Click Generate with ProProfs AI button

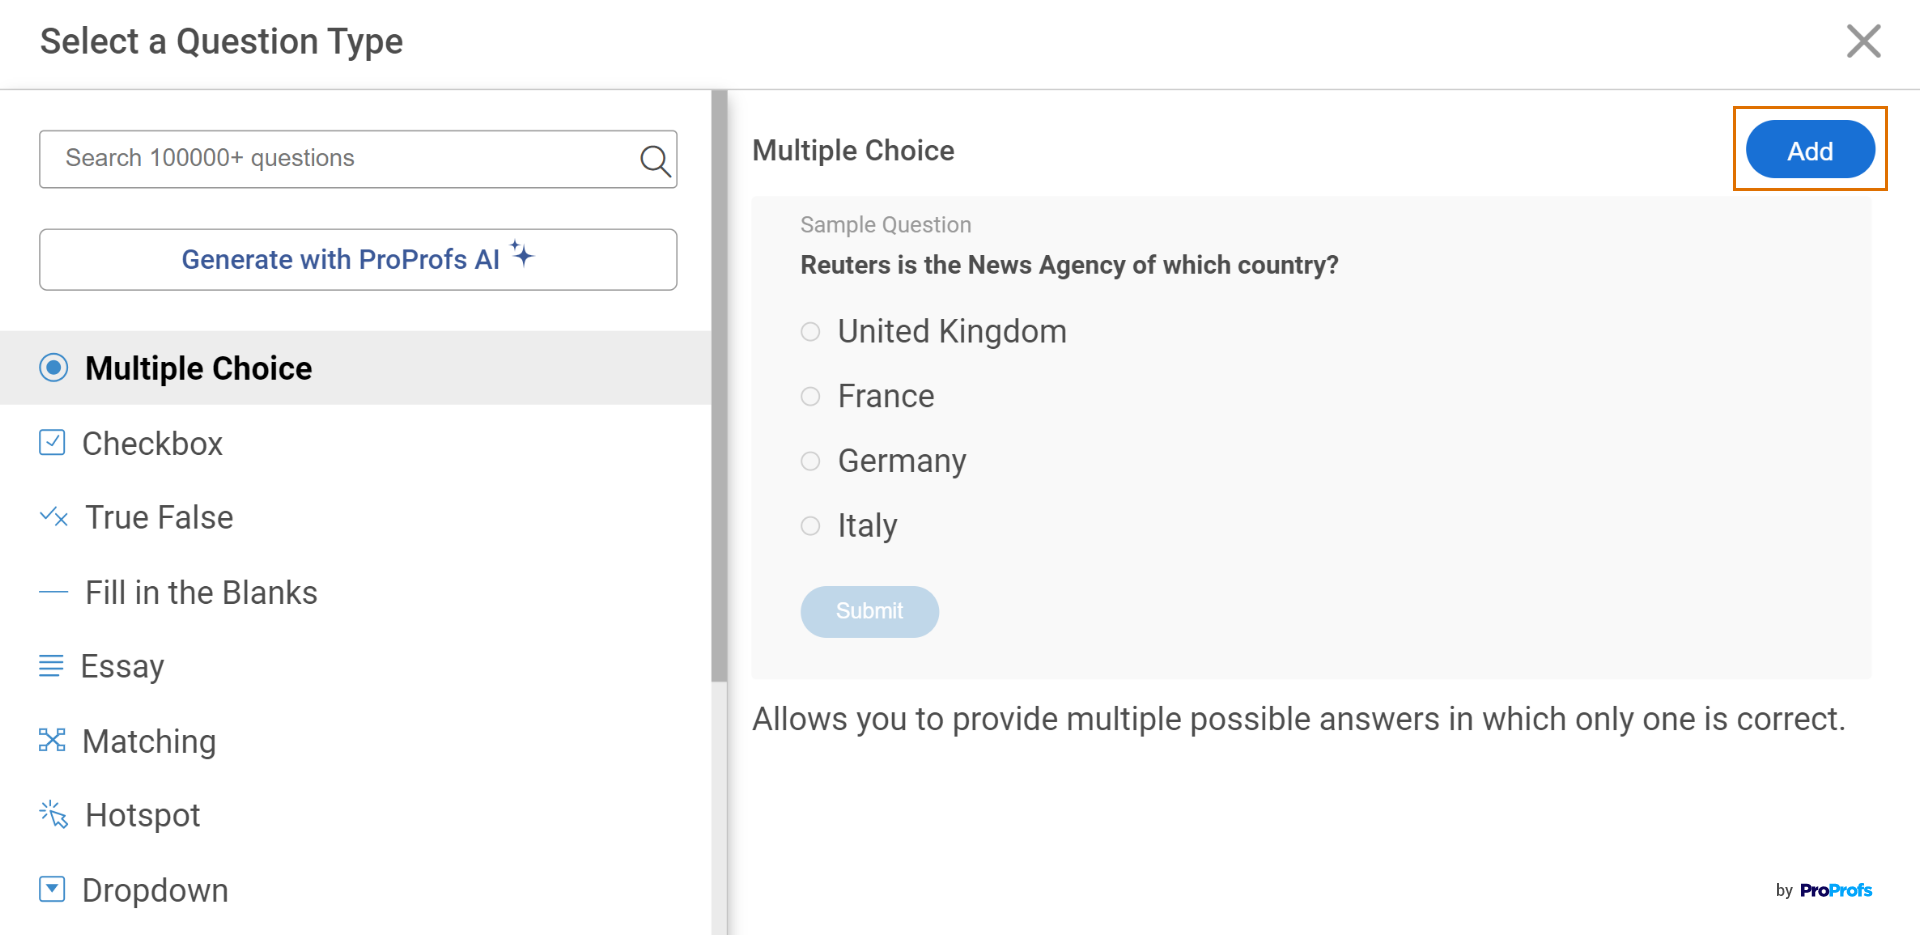tap(358, 260)
